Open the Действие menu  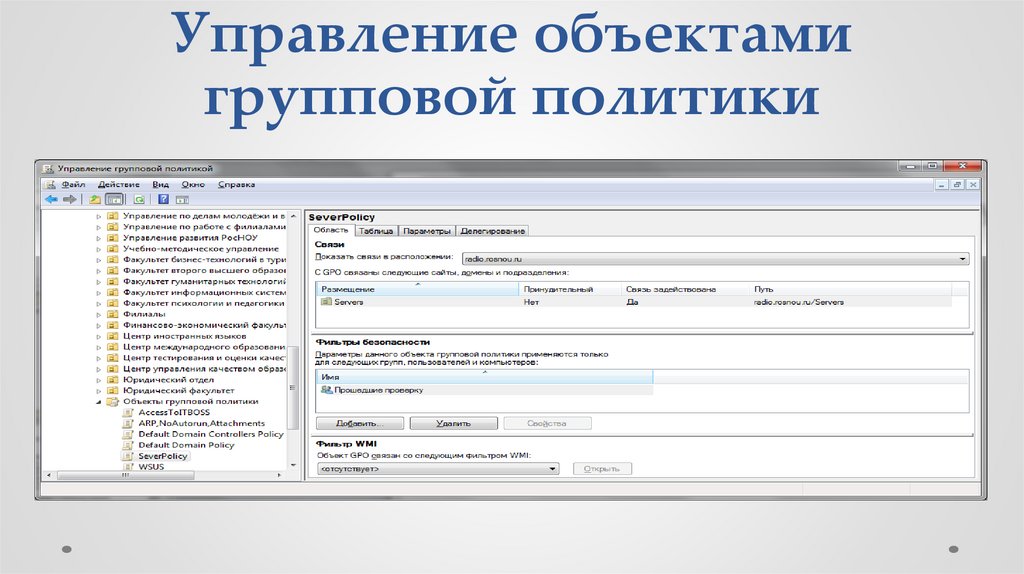click(118, 185)
